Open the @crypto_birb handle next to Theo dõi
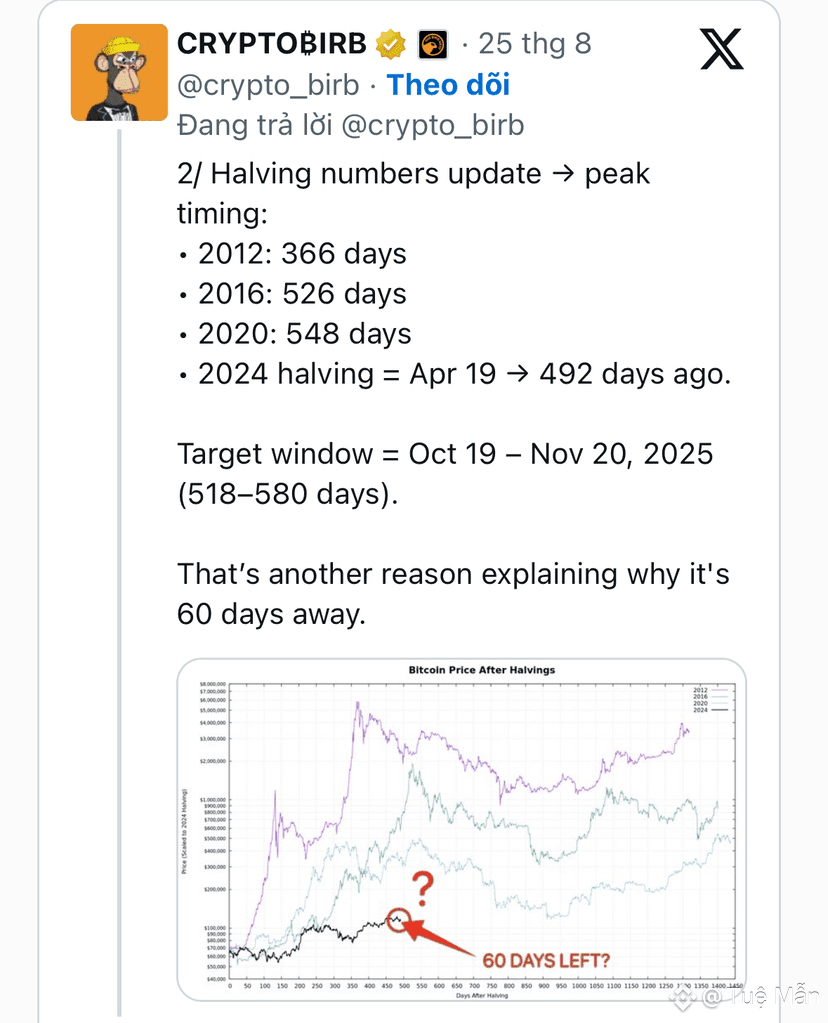Viewport: 828px width, 1023px height. click(x=268, y=85)
